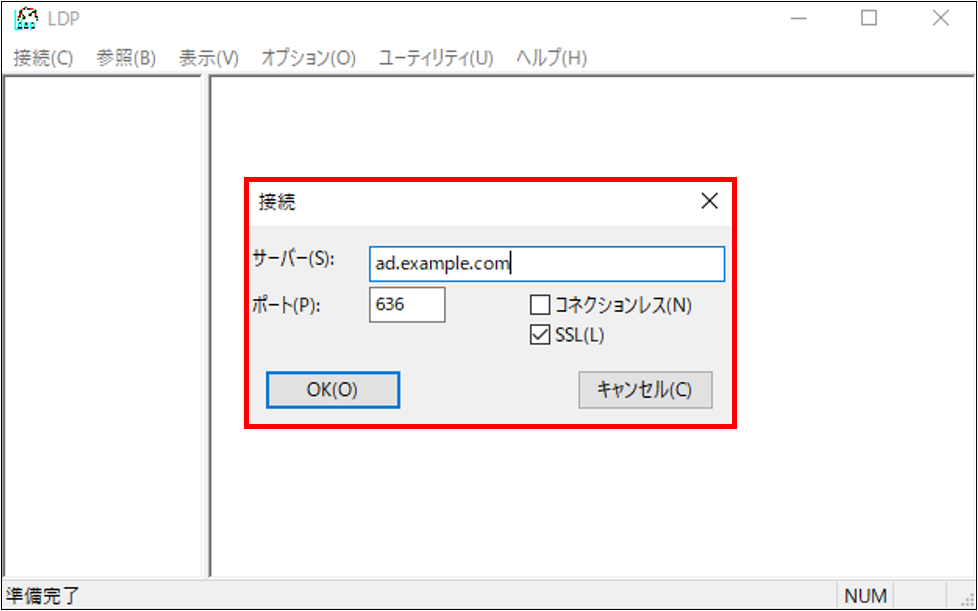Close the 接続 dialog with its X
The image size is (978, 611).
(709, 200)
